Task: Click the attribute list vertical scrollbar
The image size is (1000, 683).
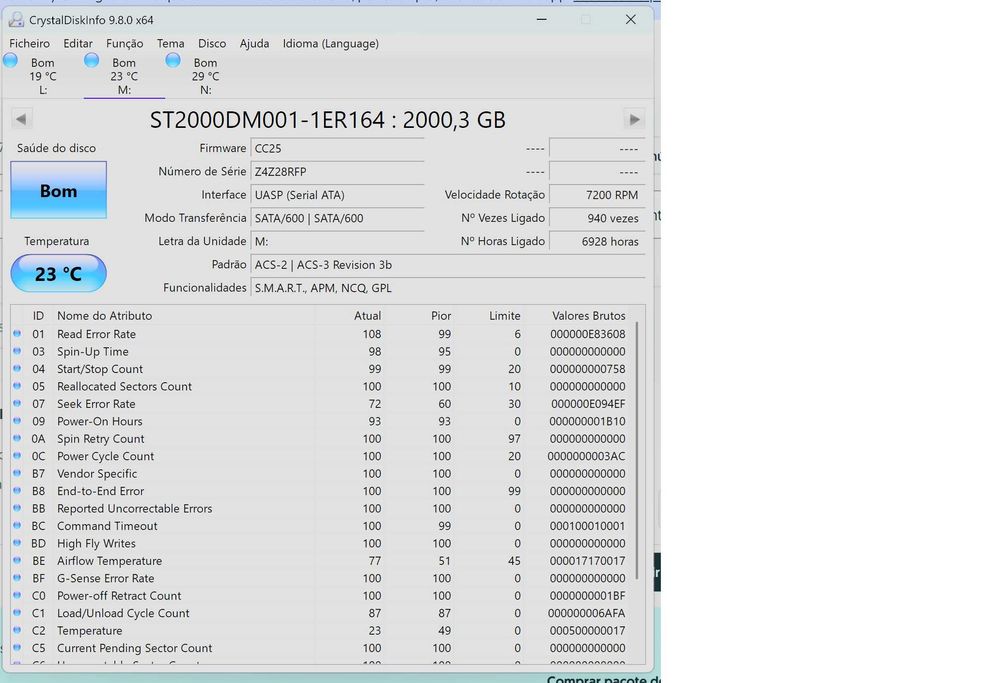Action: tap(637, 451)
